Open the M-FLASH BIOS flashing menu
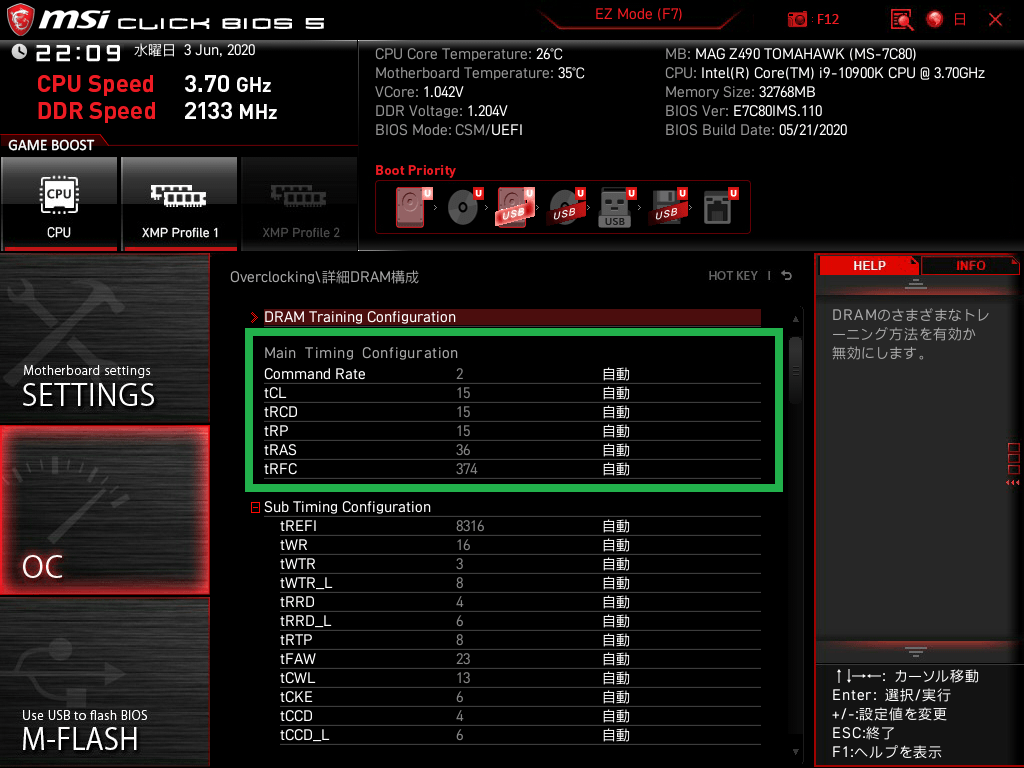 104,682
